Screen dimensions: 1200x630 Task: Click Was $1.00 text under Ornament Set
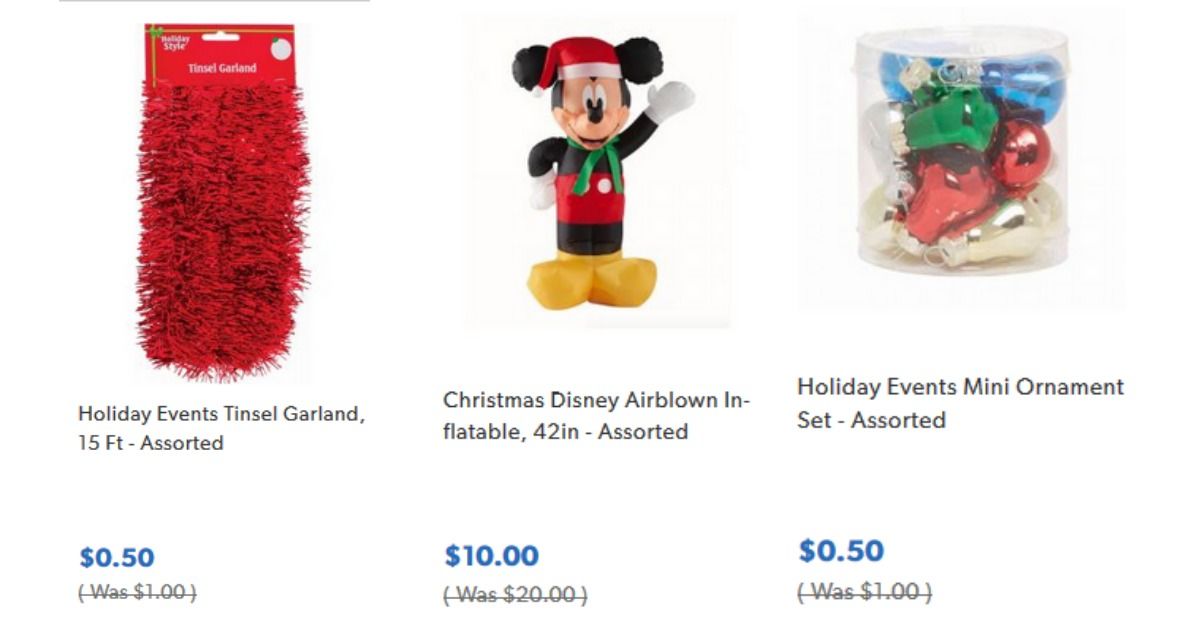point(864,592)
